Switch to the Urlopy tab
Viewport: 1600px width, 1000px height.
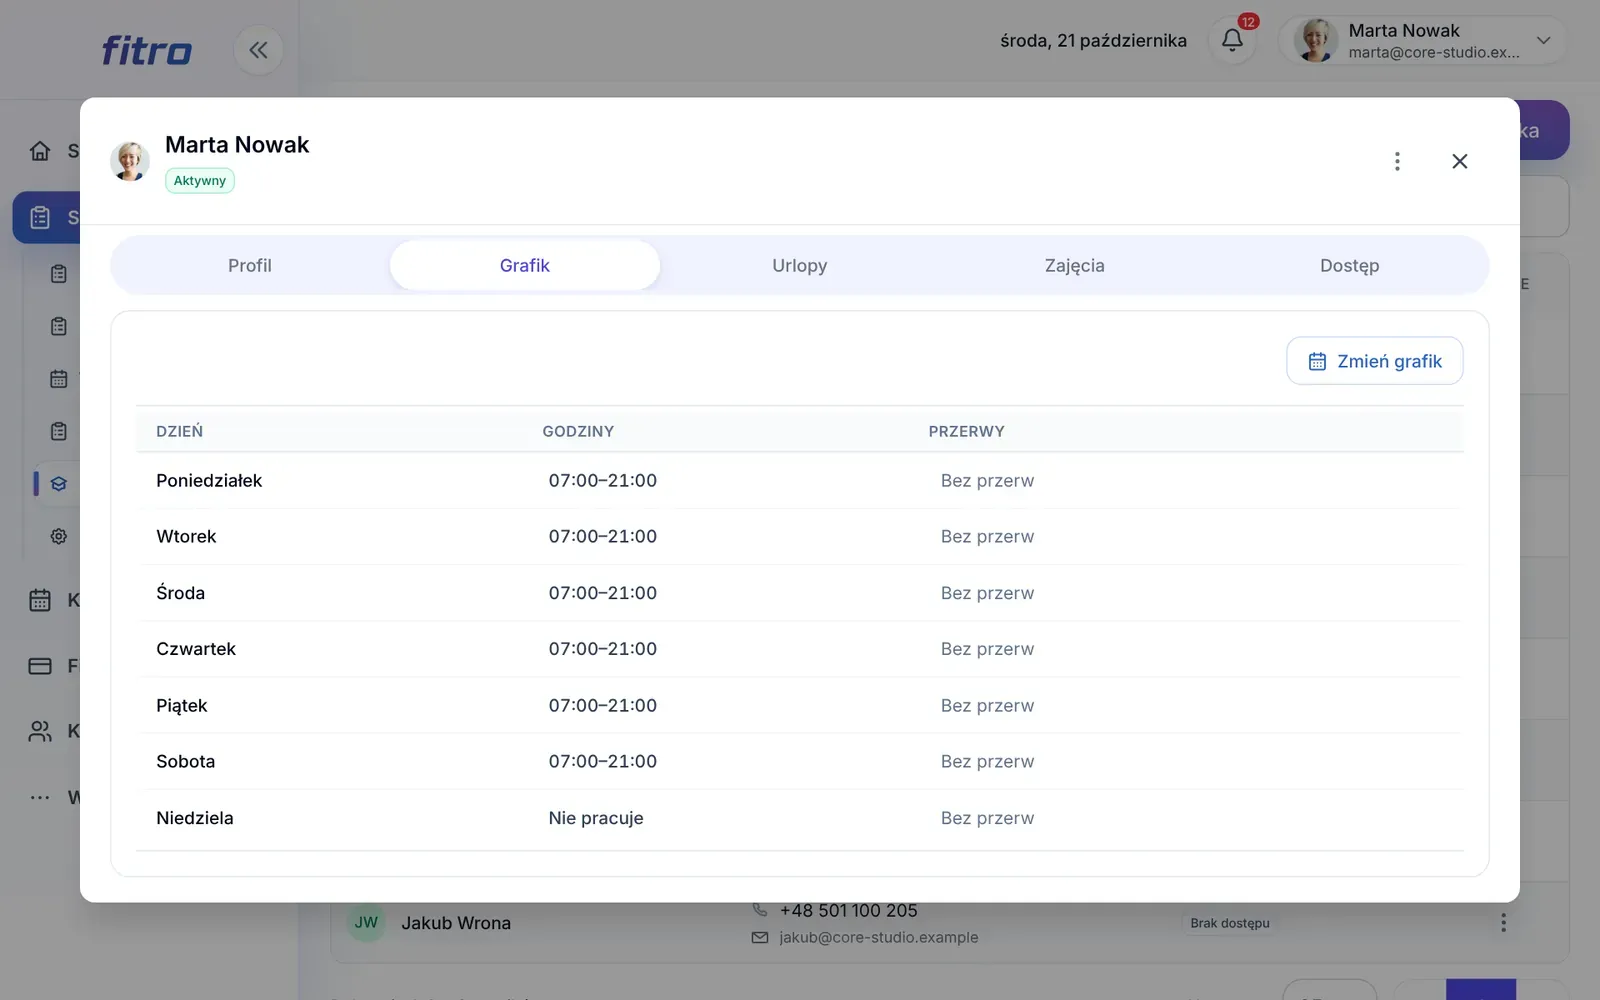800,265
